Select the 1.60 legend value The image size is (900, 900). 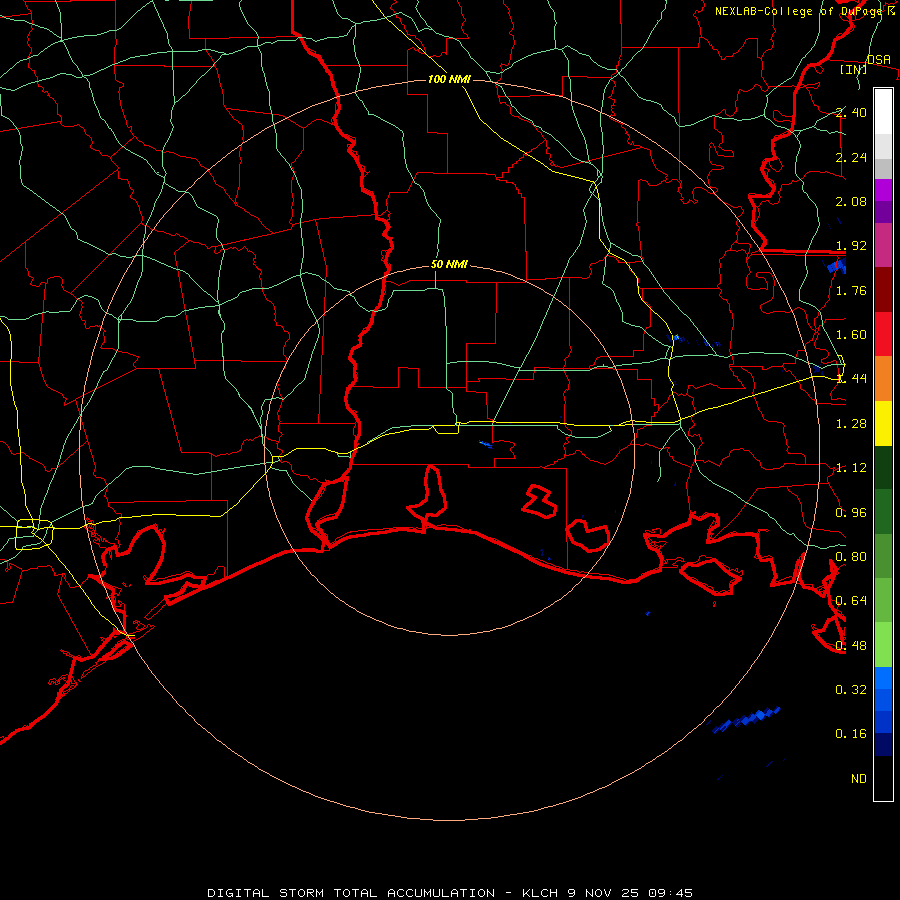(851, 335)
